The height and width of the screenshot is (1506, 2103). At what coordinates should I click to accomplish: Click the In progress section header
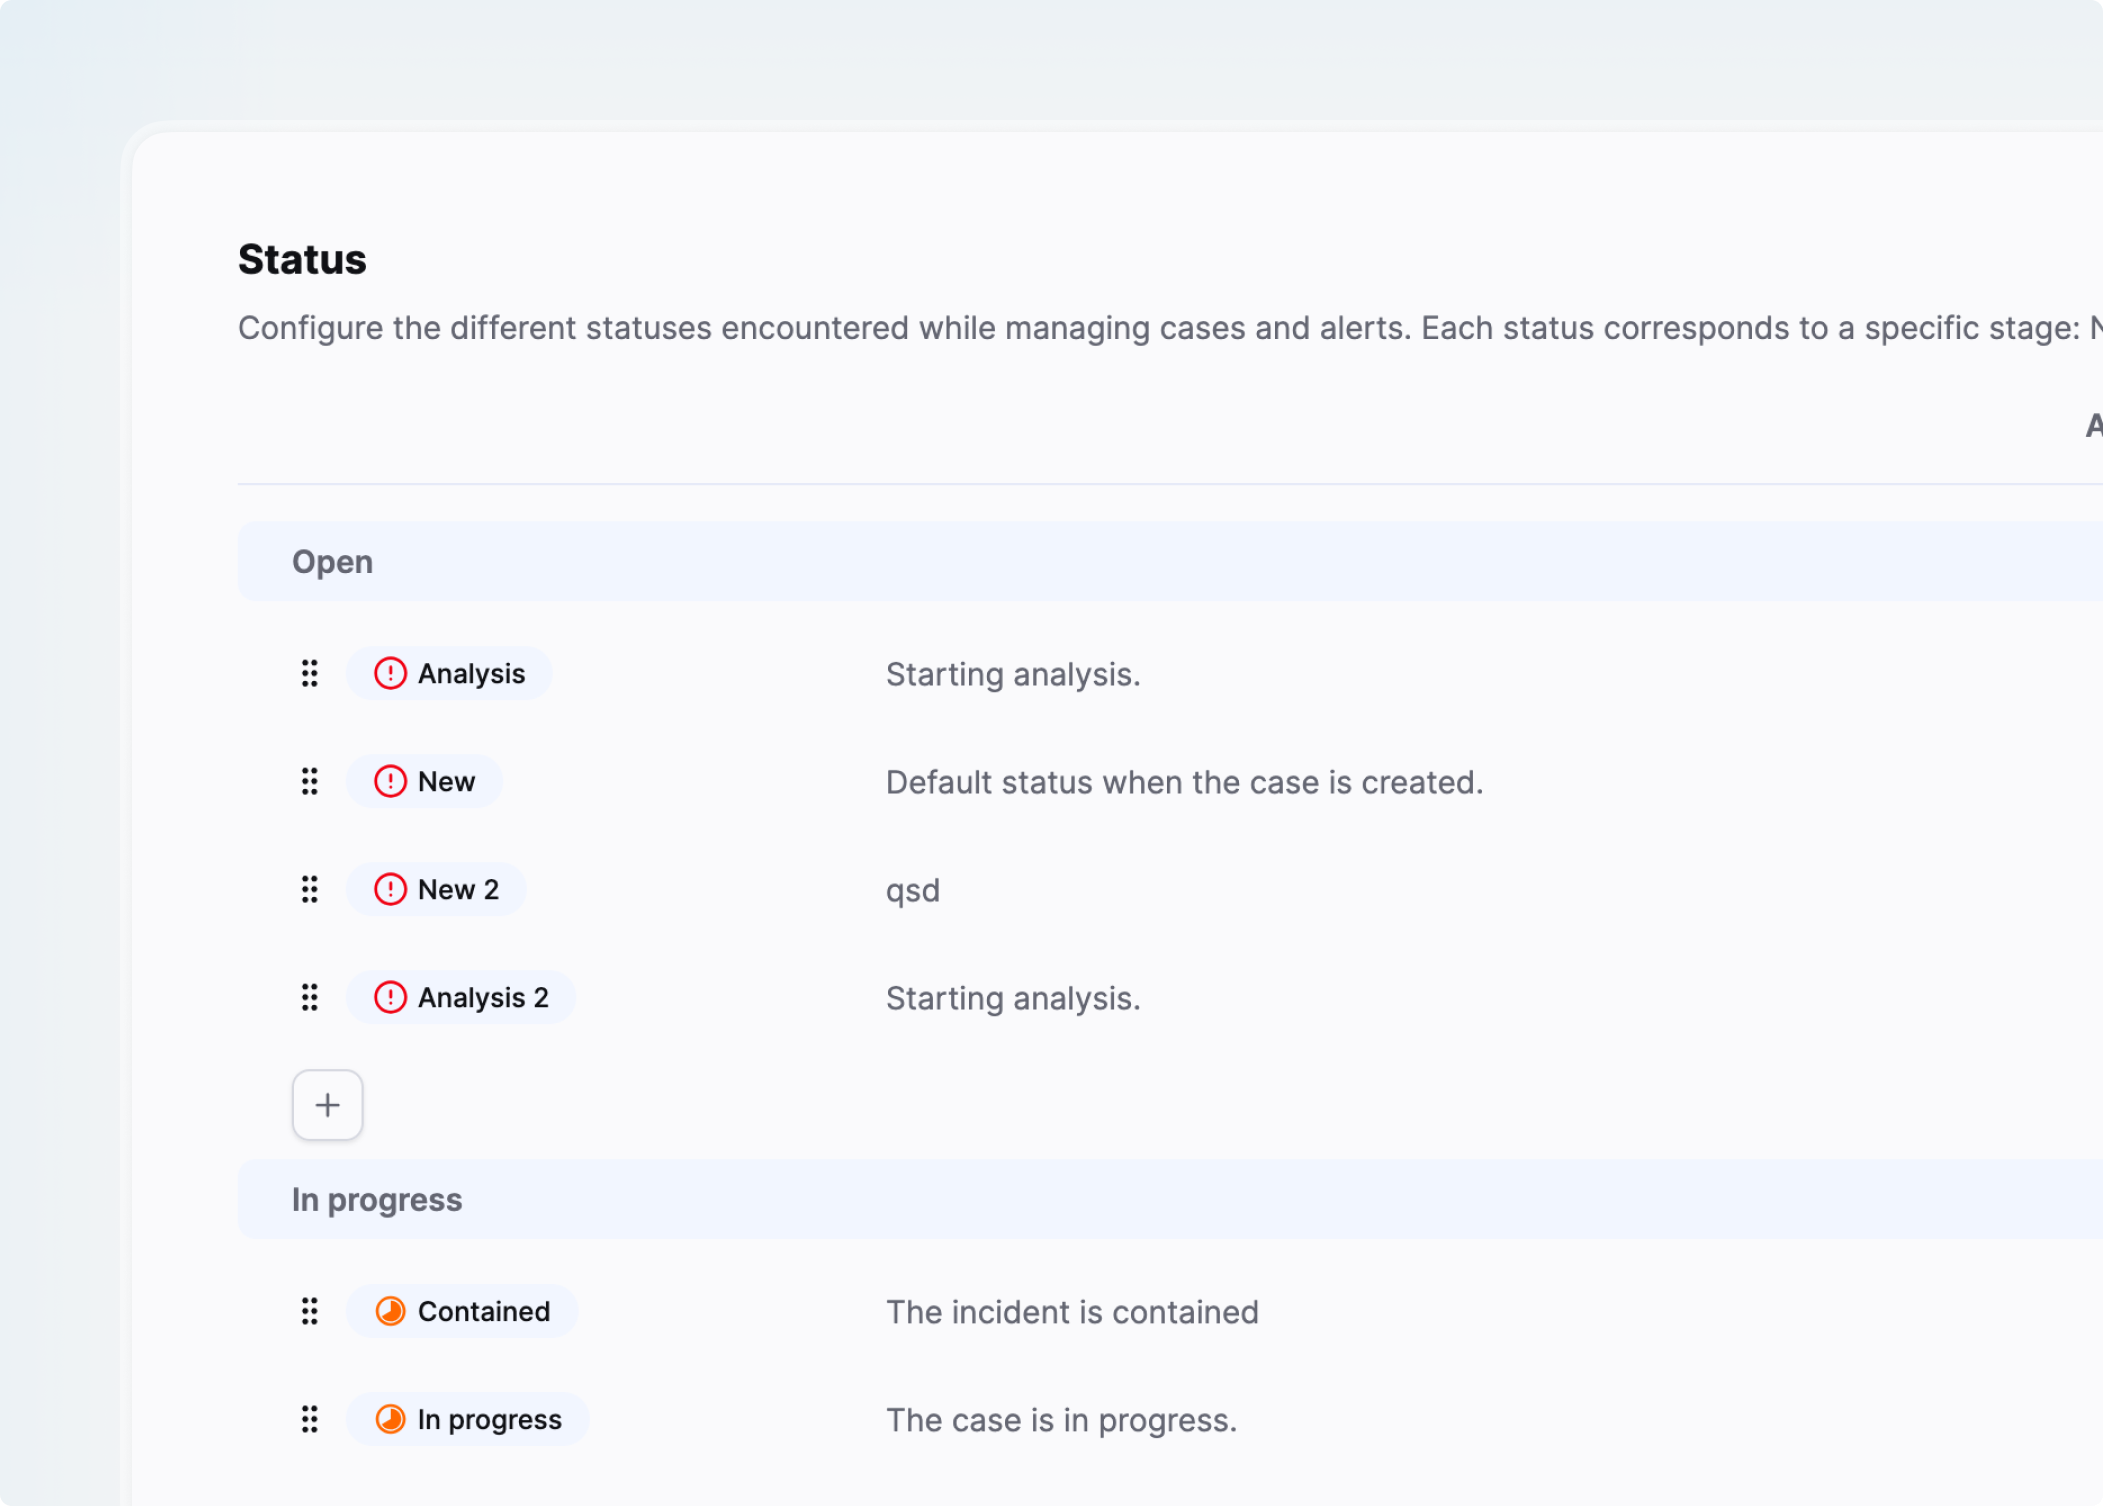click(1170, 1200)
